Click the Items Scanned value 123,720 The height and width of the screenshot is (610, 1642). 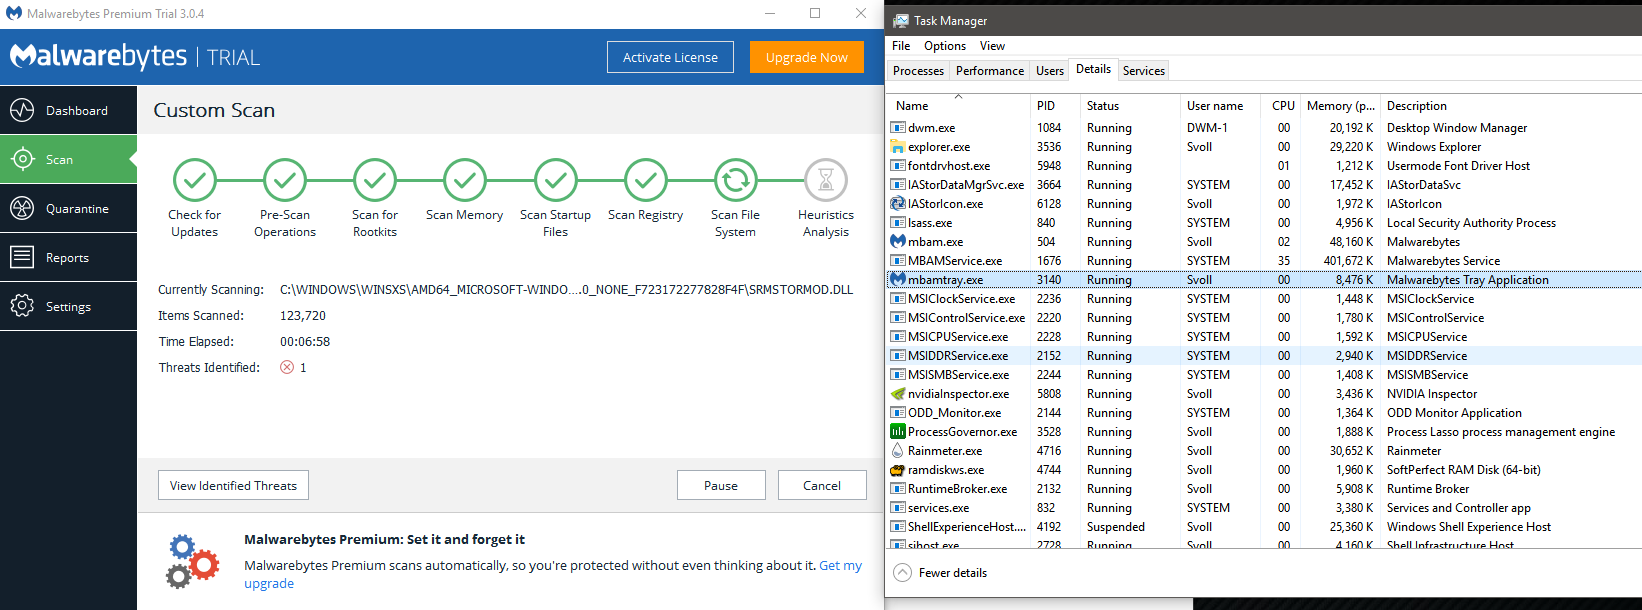click(x=303, y=315)
